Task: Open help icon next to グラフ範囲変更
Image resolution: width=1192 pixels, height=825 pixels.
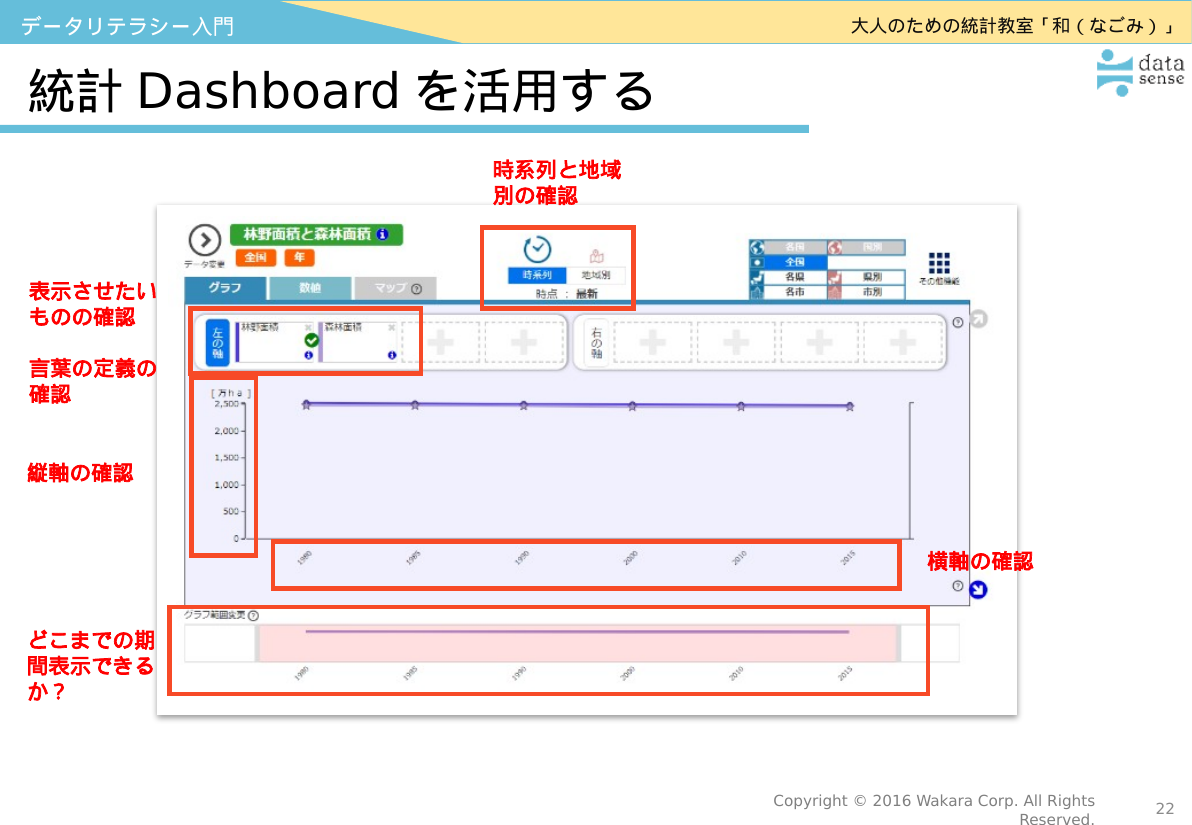Action: [253, 616]
